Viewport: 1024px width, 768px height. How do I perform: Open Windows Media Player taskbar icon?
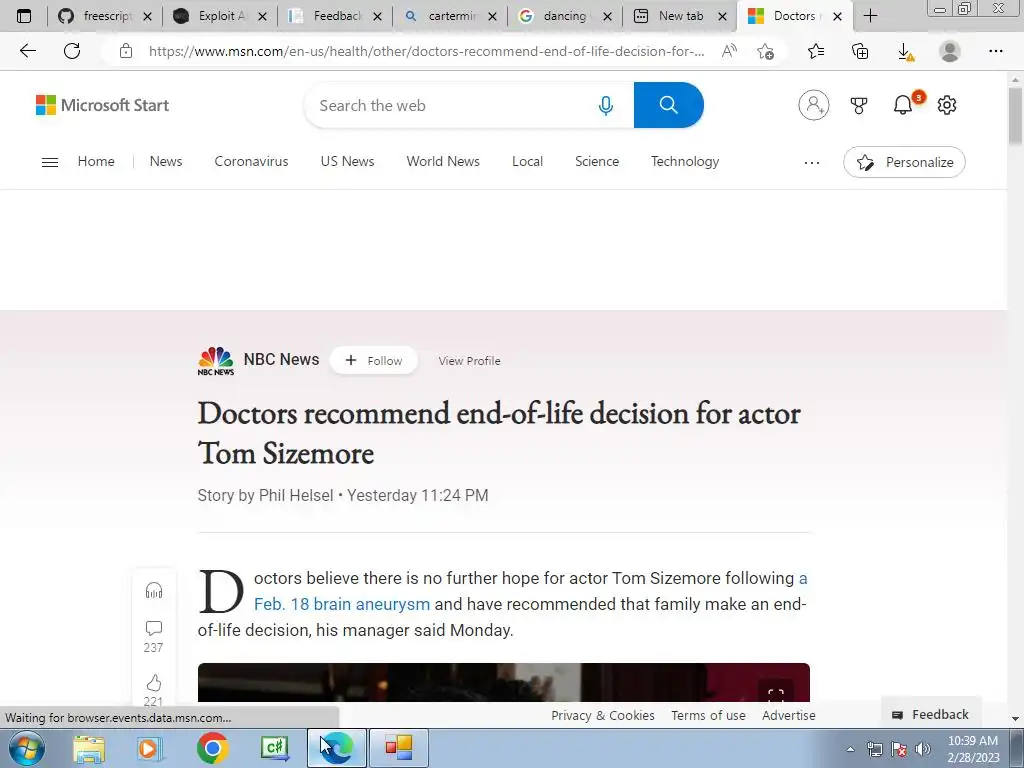tap(149, 748)
